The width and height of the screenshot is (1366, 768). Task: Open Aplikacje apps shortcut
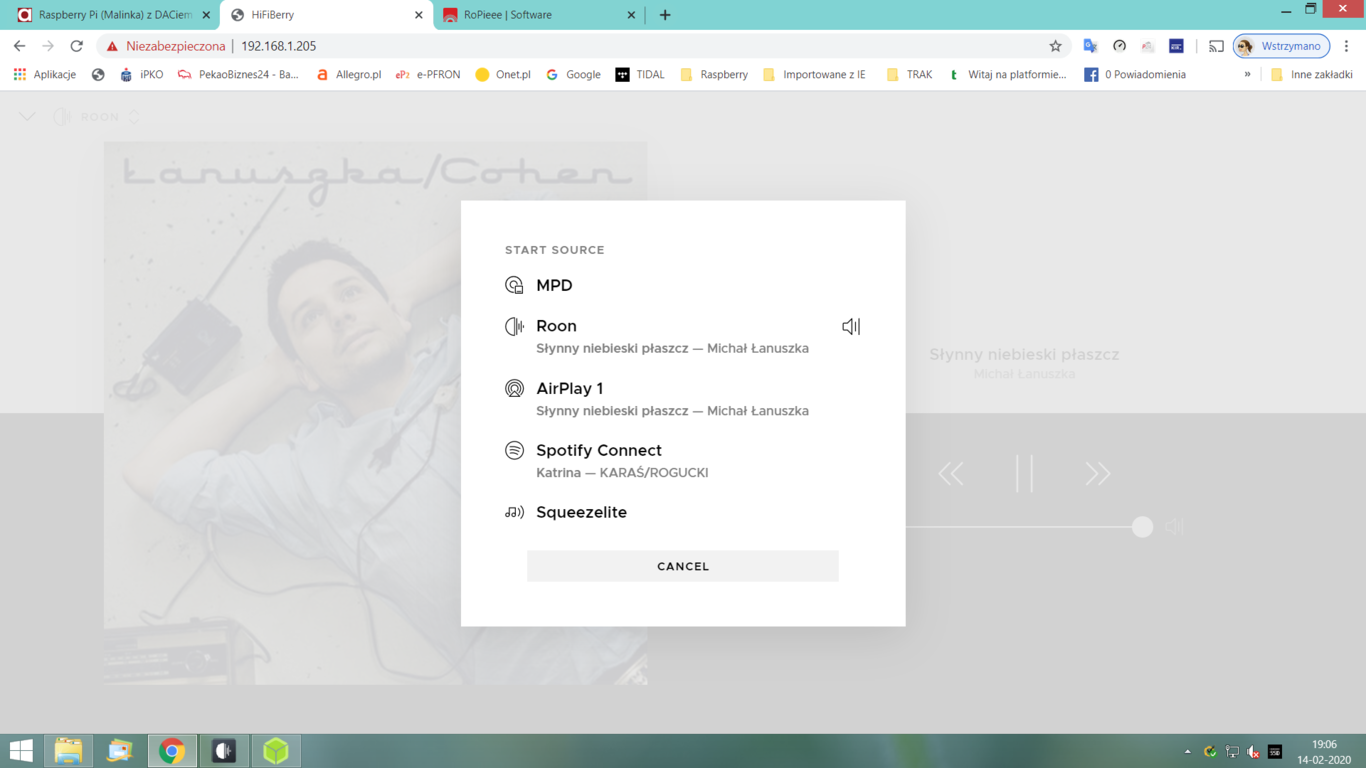point(45,74)
